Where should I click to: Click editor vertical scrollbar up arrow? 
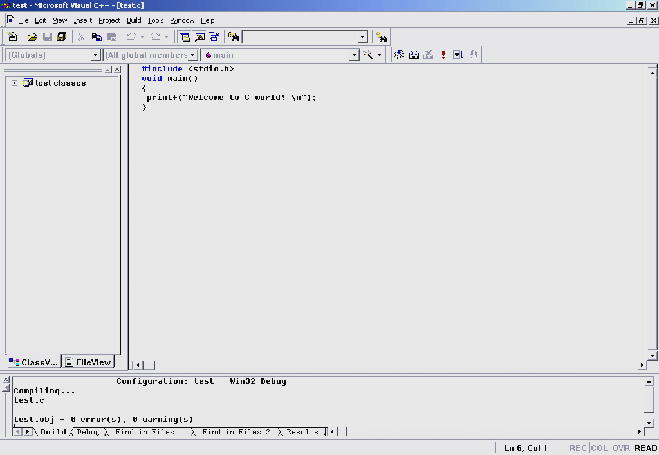(652, 72)
